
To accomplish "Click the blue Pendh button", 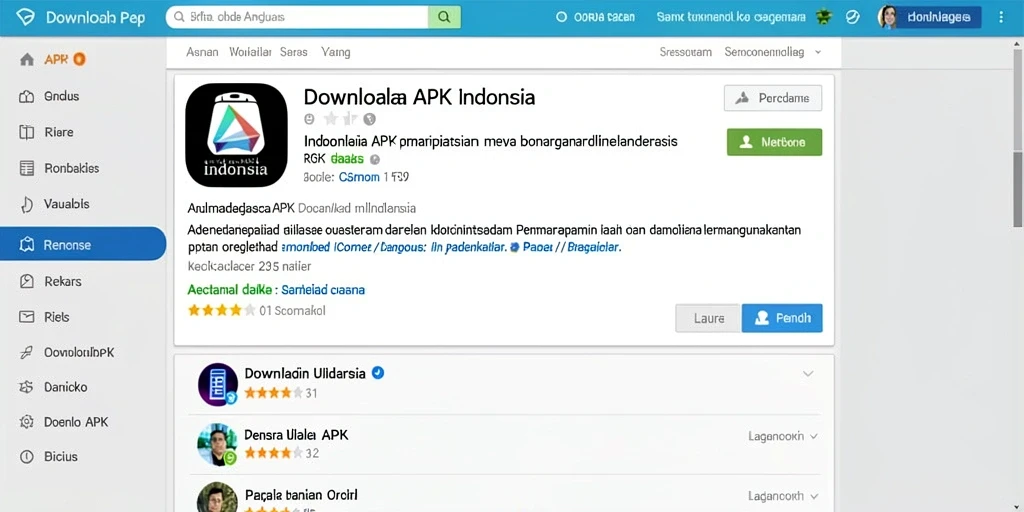I will [782, 318].
